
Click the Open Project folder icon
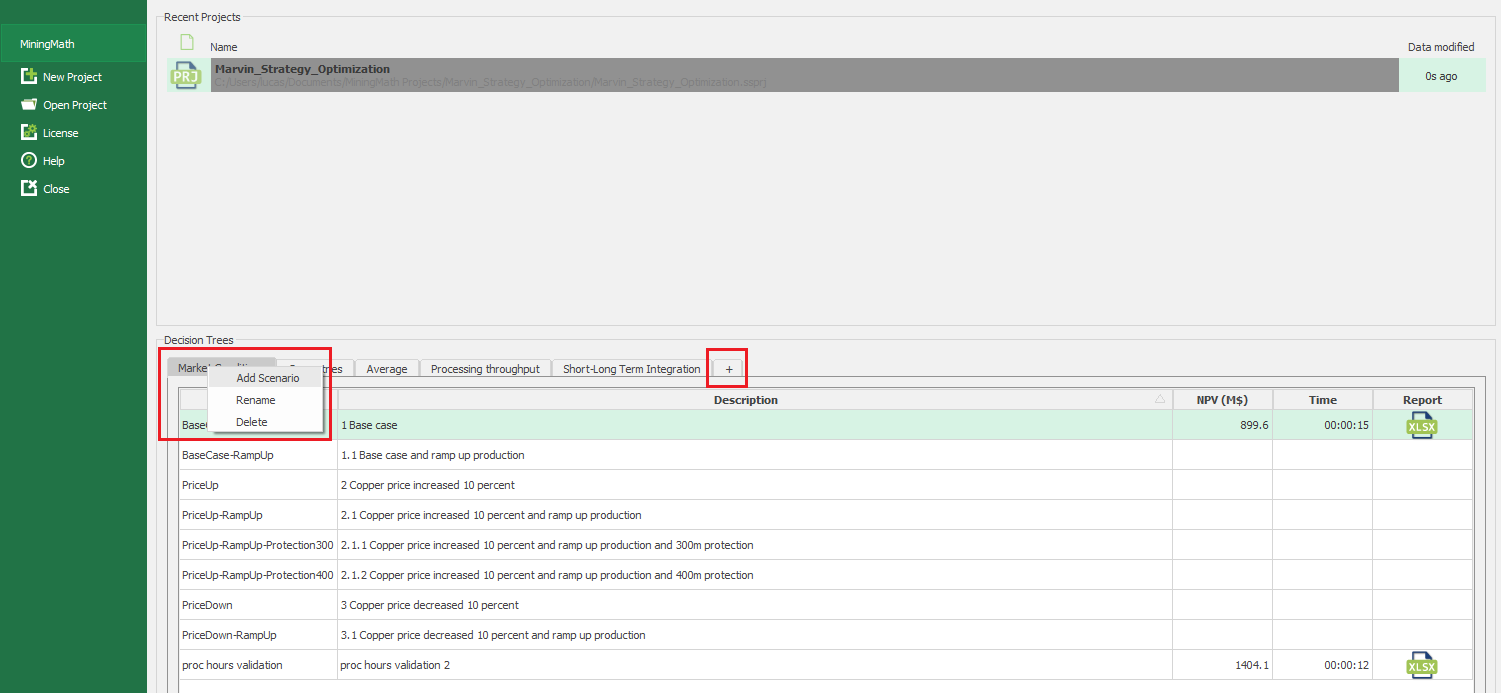coord(29,105)
